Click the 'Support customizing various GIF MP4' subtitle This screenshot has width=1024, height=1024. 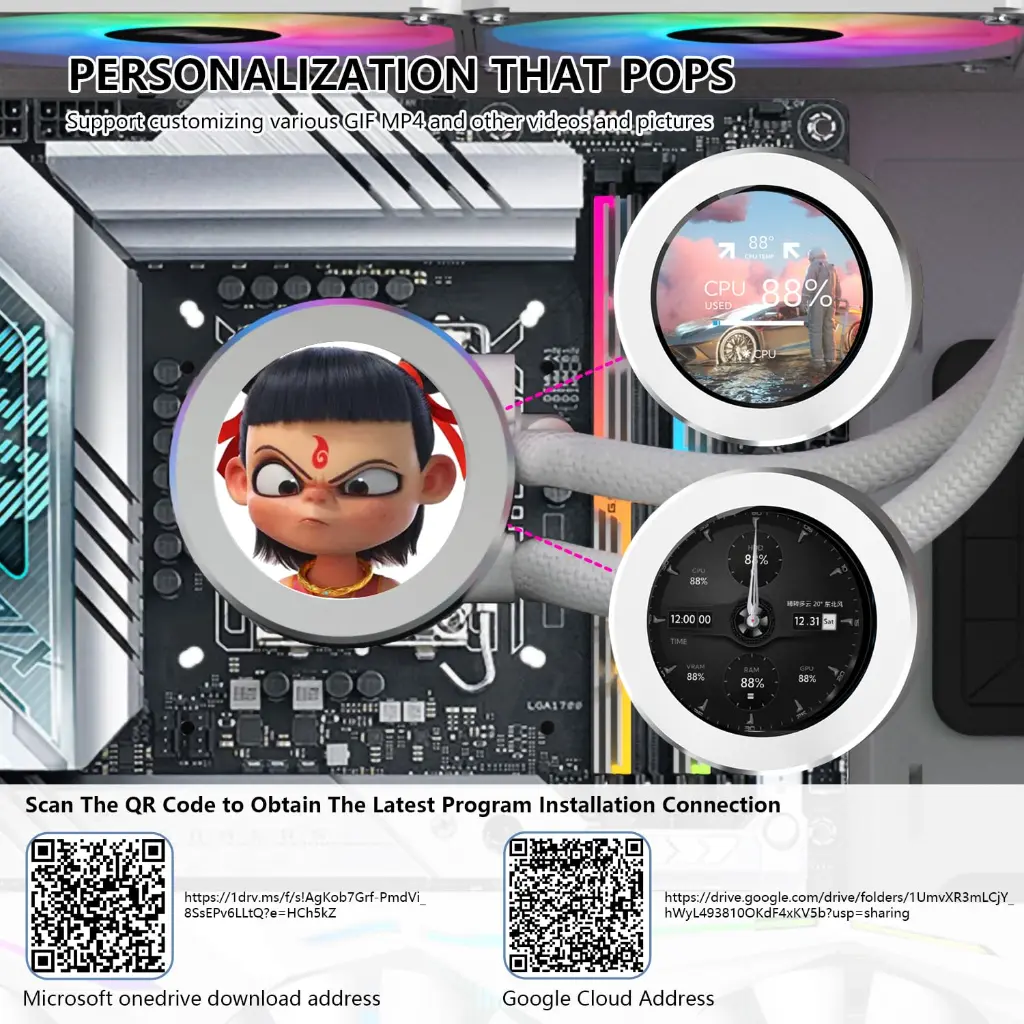tap(389, 121)
